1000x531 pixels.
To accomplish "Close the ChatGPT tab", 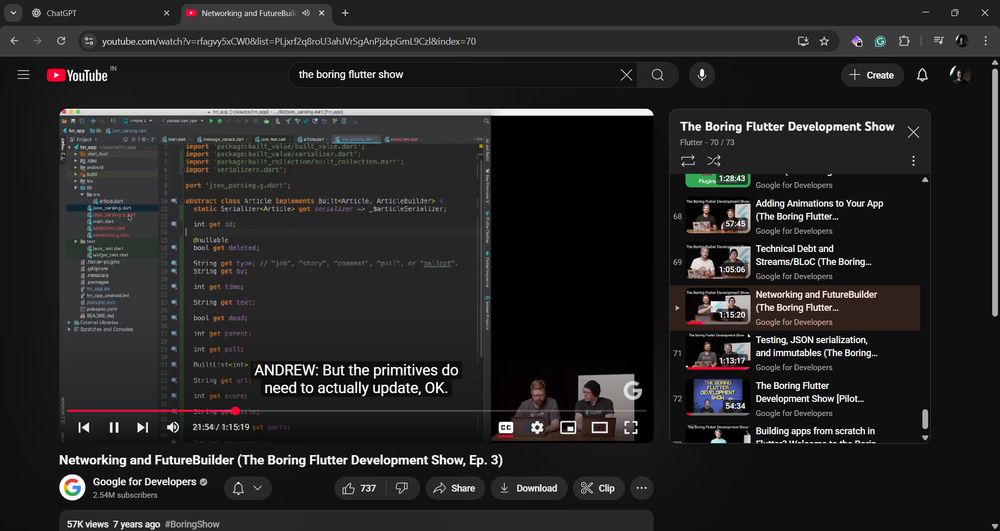I will pyautogui.click(x=166, y=13).
